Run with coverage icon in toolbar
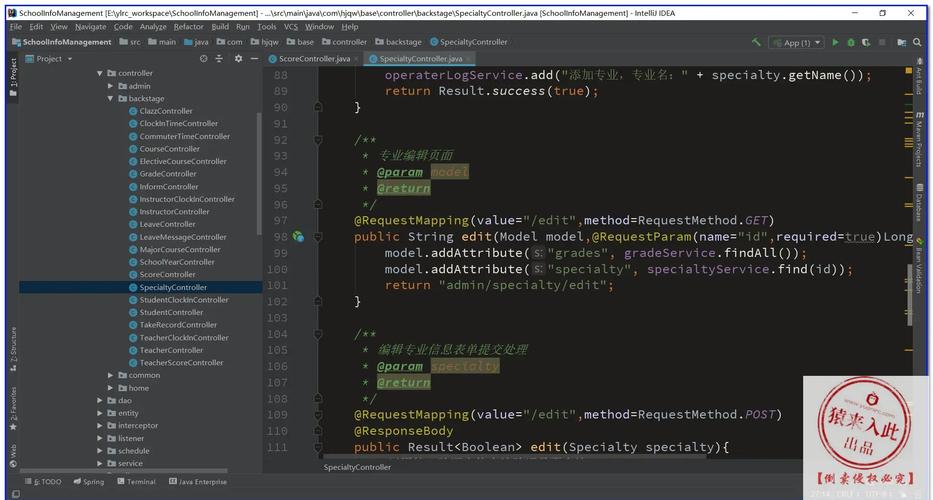The height and width of the screenshot is (500, 933). coord(866,42)
